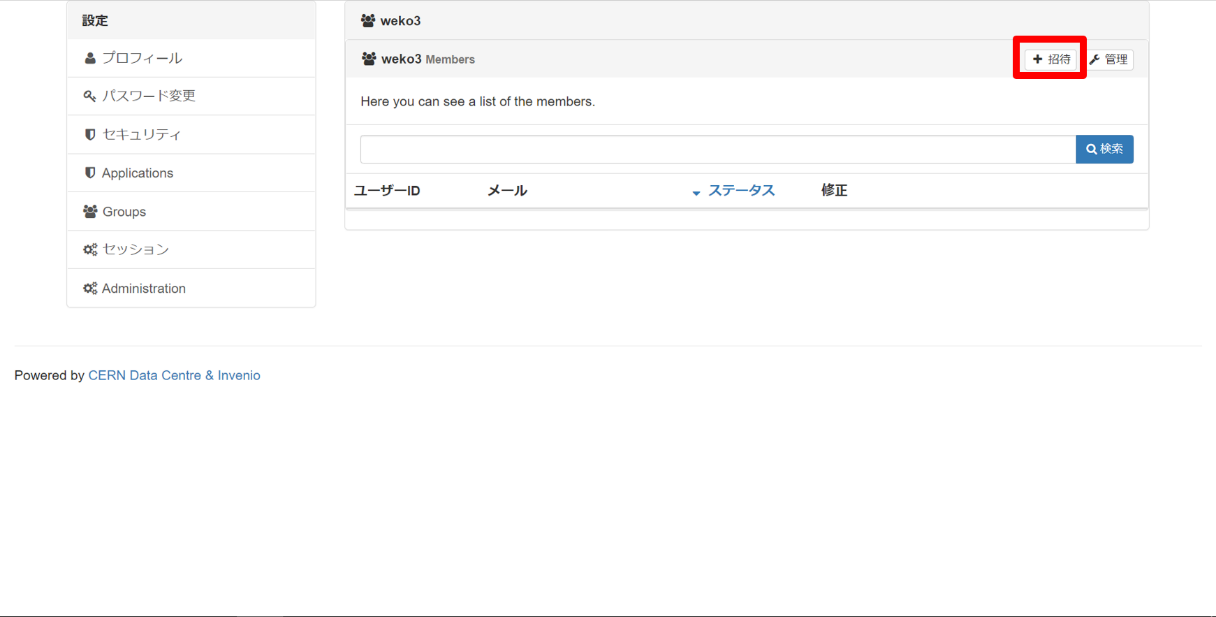Click the gears icon beside セッション
The width and height of the screenshot is (1216, 617).
(x=90, y=250)
